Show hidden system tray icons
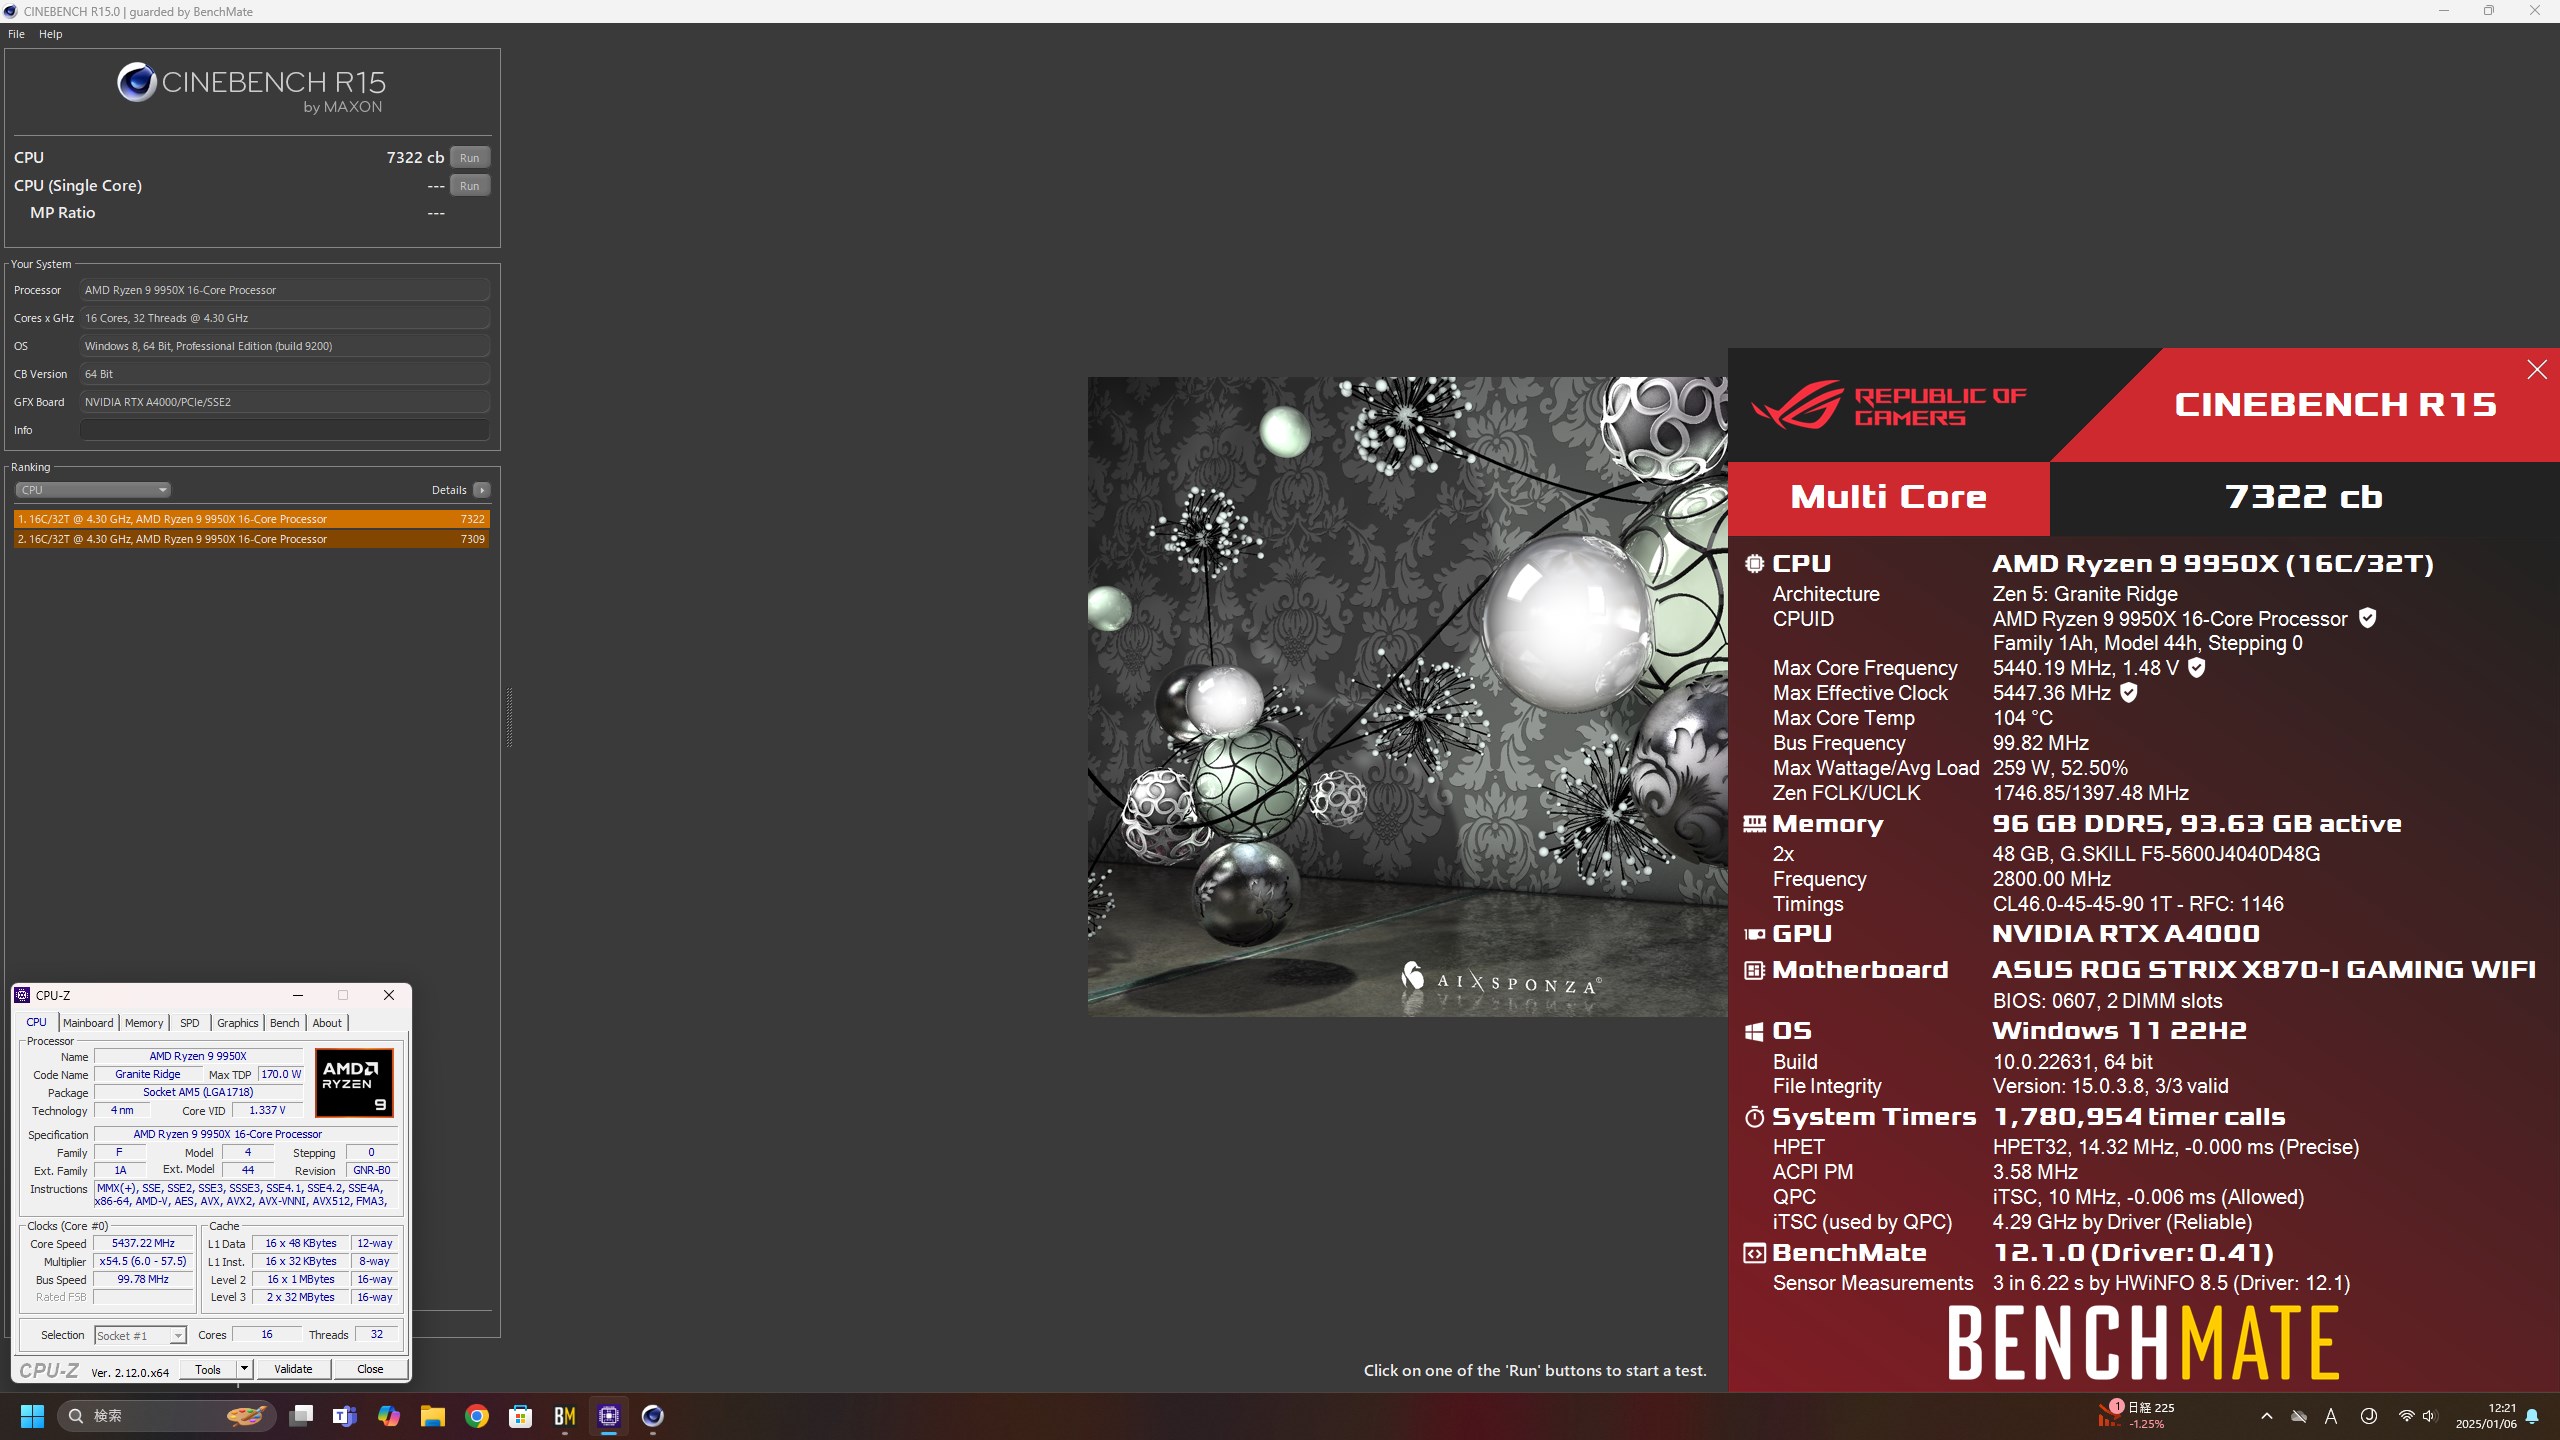Screen dimensions: 2560x1440 tap(2267, 1416)
